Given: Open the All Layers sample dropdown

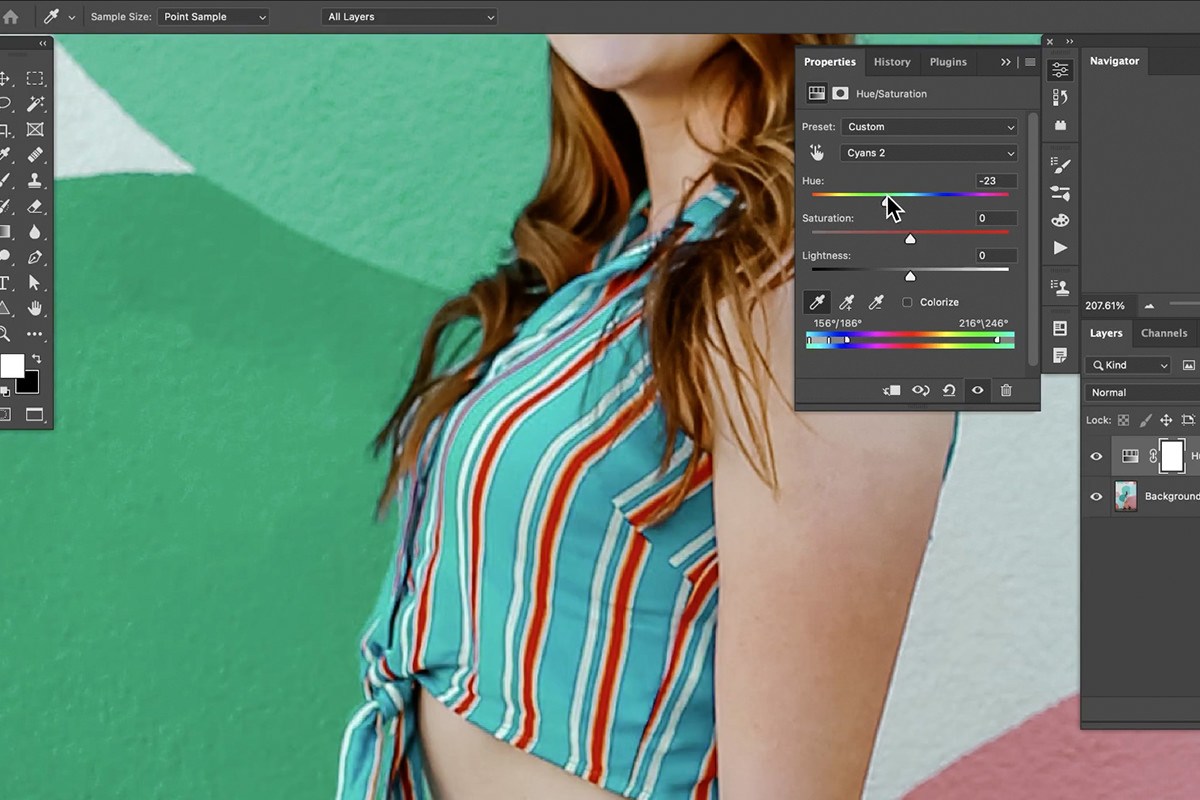Looking at the screenshot, I should (x=409, y=17).
